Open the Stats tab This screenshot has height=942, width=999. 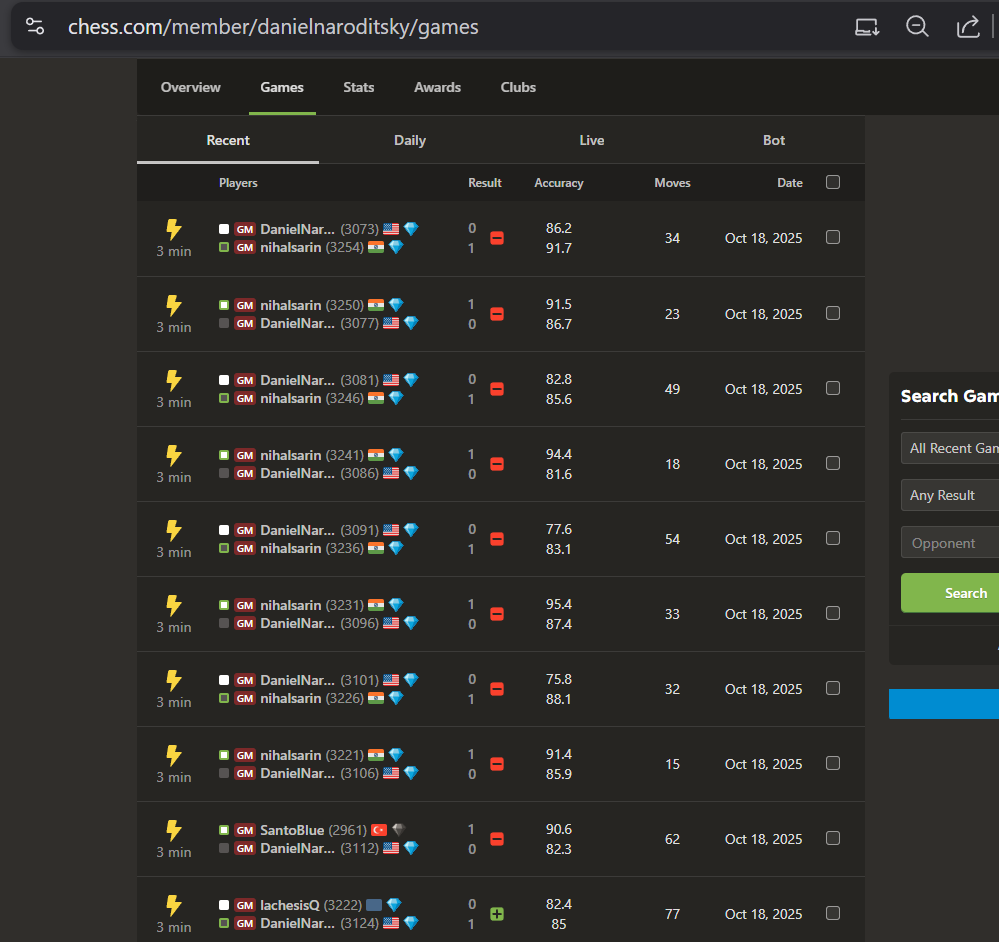click(359, 87)
